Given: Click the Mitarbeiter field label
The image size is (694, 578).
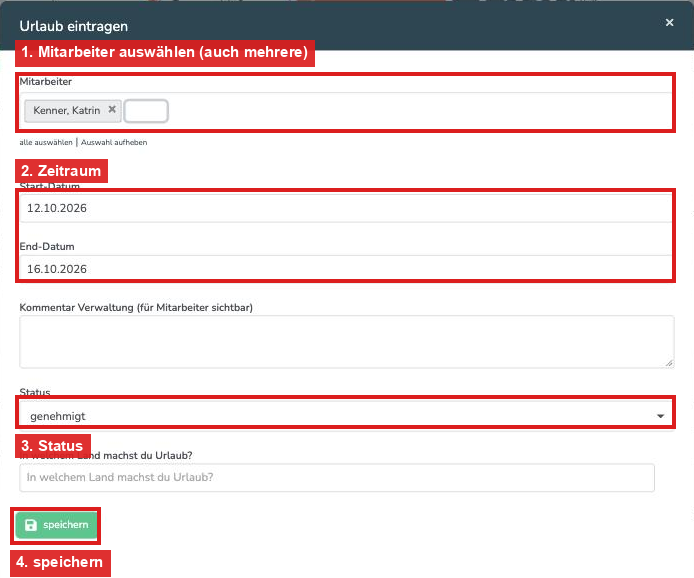Looking at the screenshot, I should 46,81.
